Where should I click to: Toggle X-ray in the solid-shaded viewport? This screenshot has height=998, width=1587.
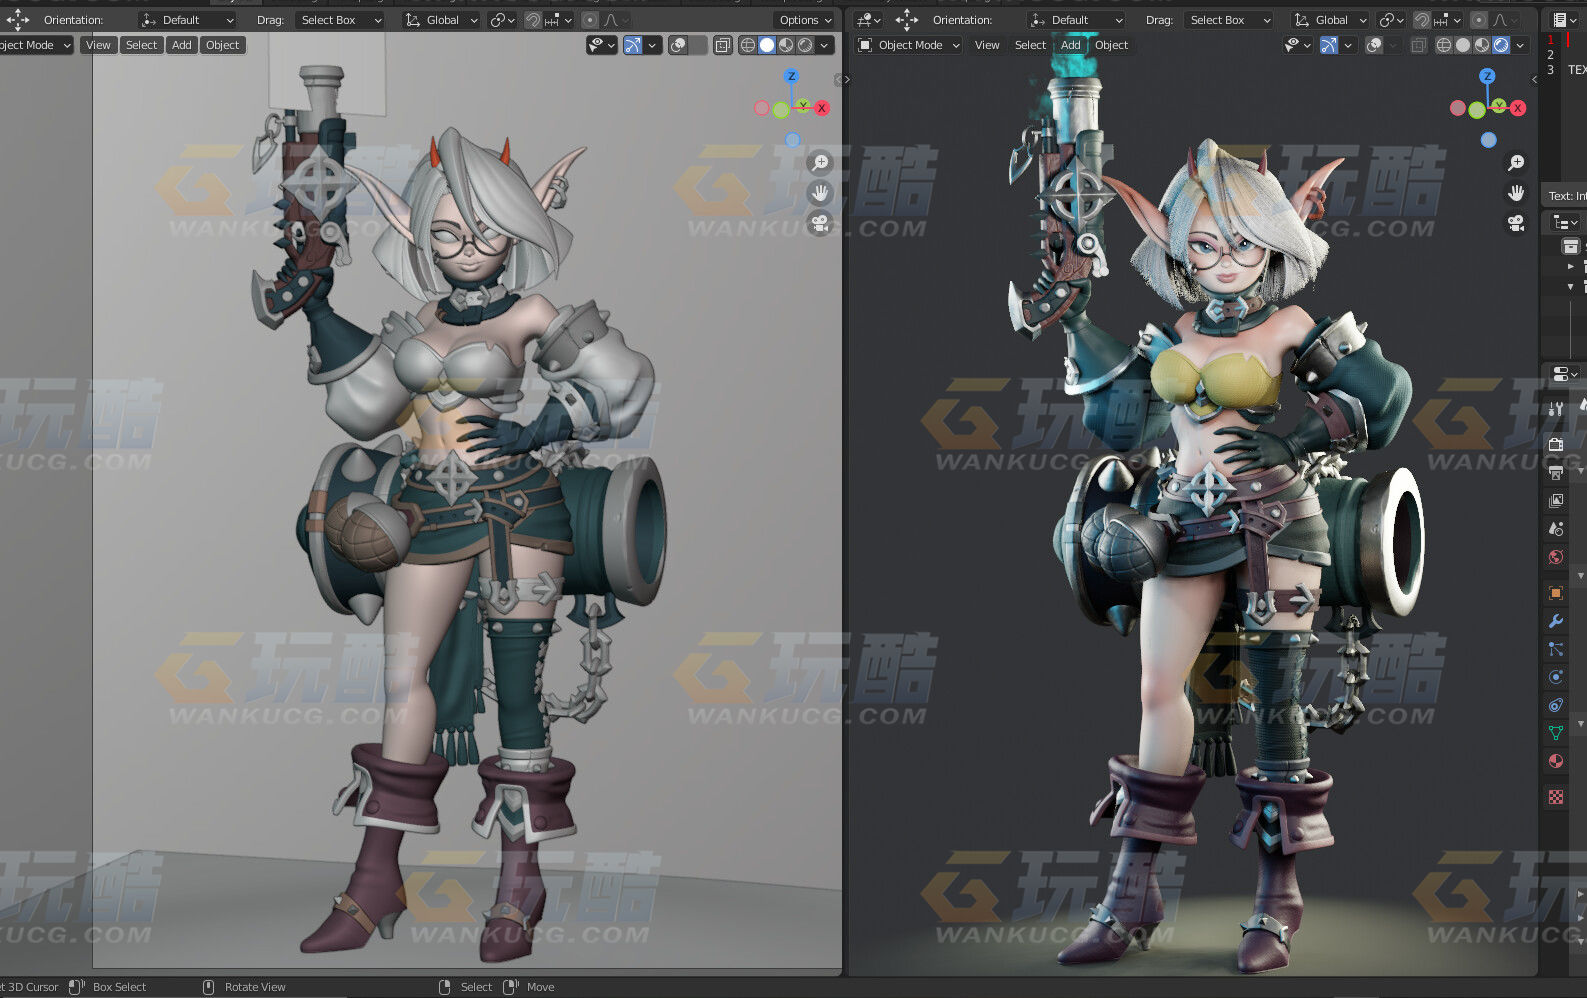[723, 45]
